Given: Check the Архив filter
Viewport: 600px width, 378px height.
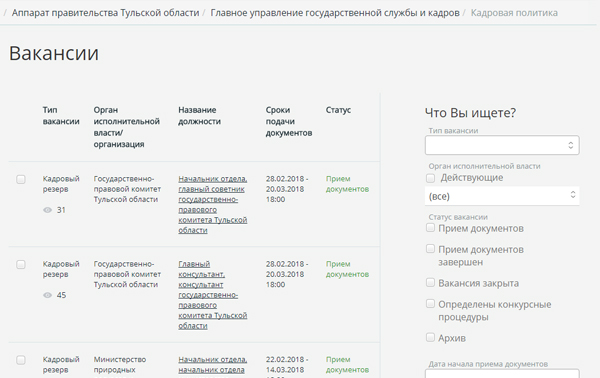Looking at the screenshot, I should click(x=430, y=337).
